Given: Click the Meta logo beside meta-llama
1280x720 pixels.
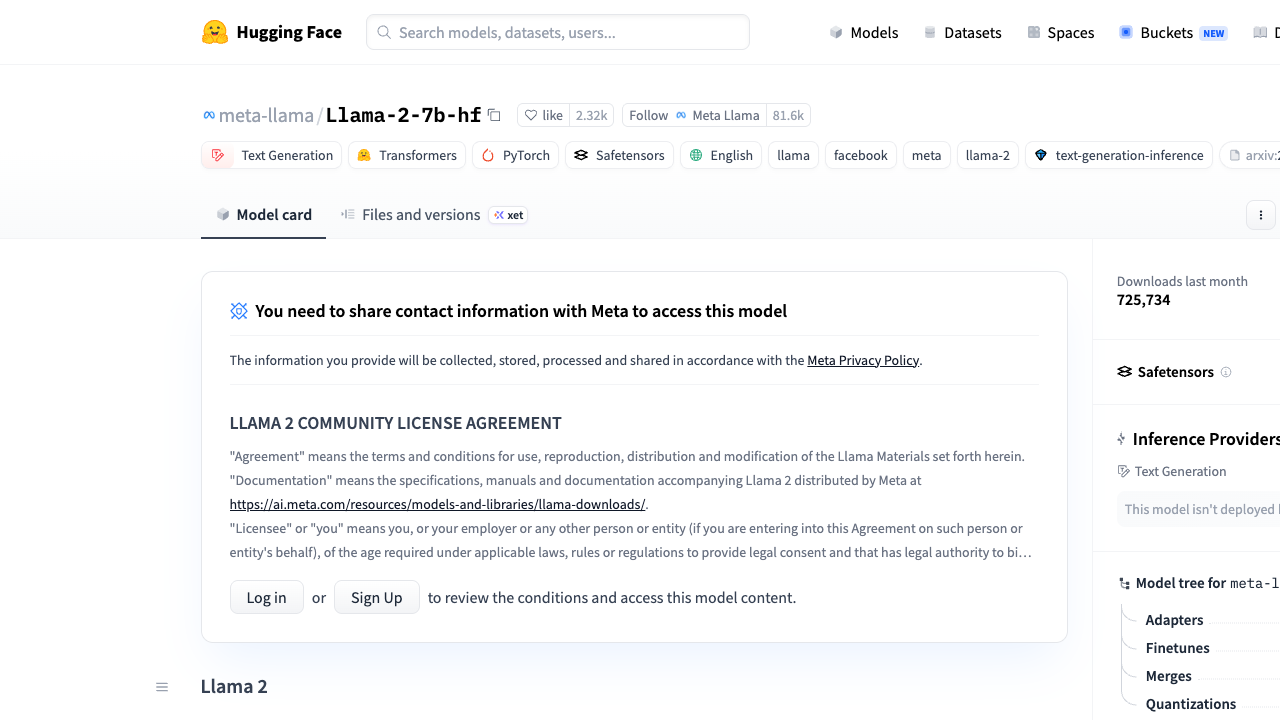Looking at the screenshot, I should pos(209,115).
